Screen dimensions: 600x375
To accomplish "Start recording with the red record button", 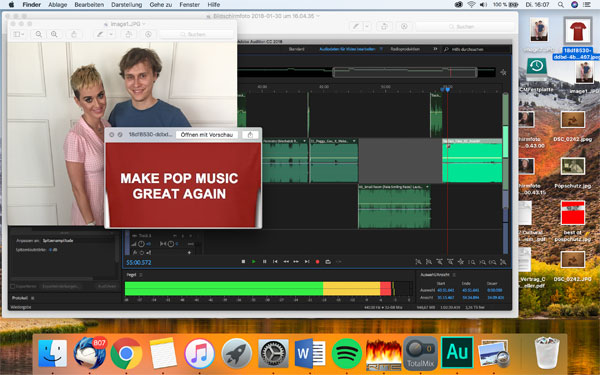I will click(317, 262).
